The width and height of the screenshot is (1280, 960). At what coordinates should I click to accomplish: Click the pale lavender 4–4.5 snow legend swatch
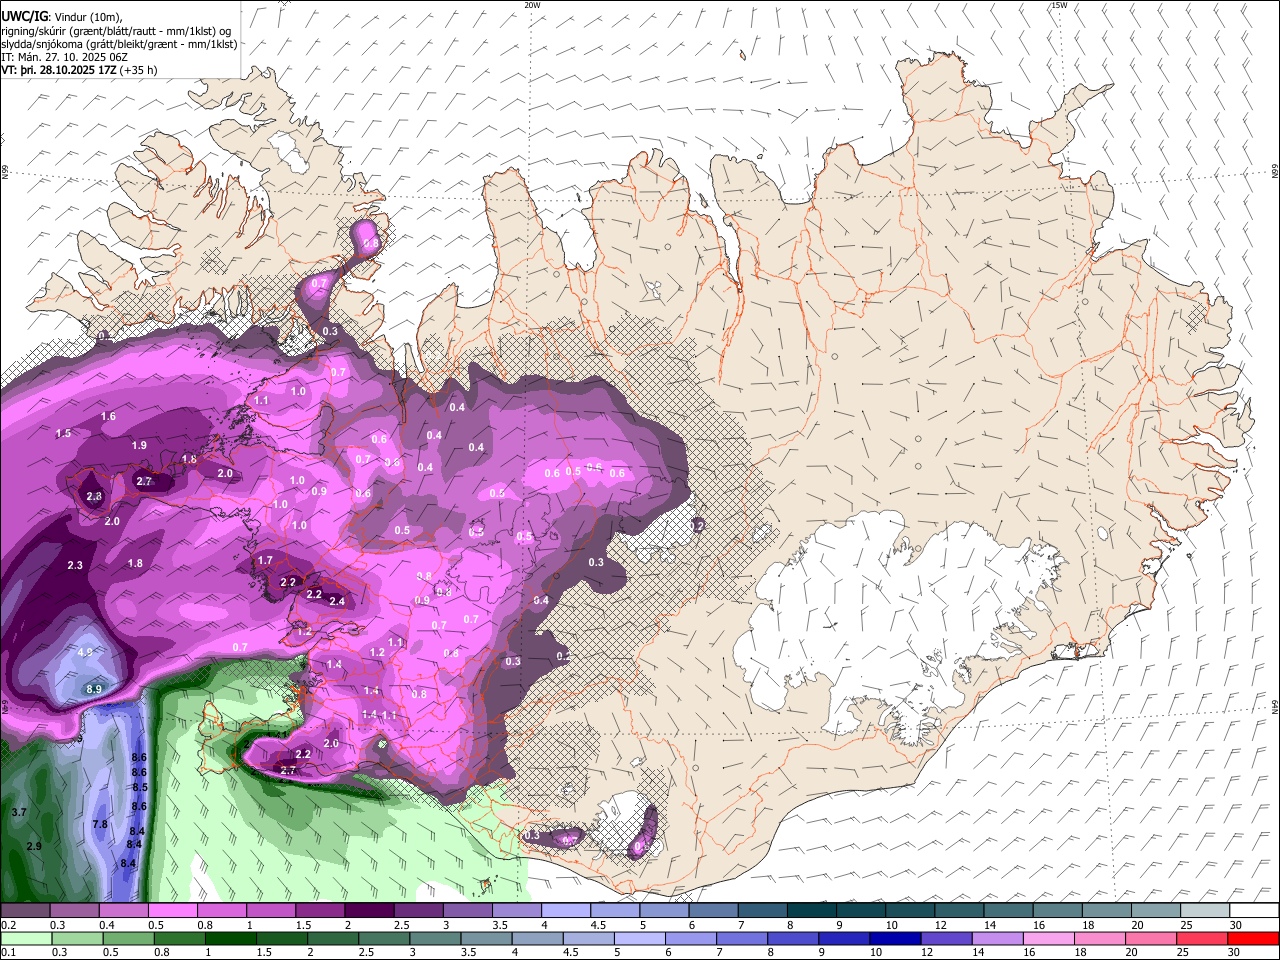click(567, 911)
